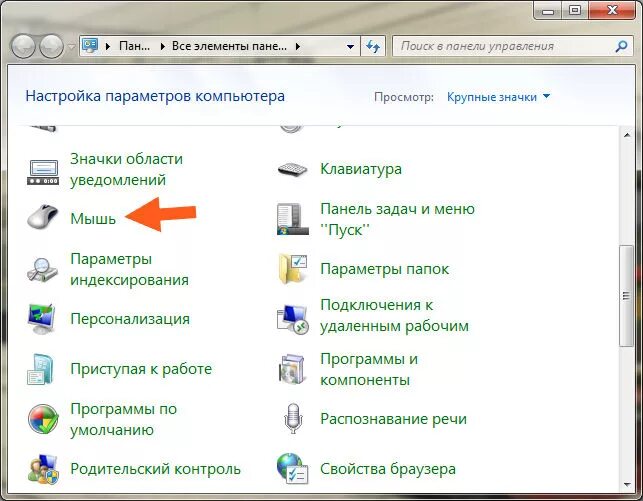Open Программы и компоненты
The image size is (643, 501).
click(369, 369)
